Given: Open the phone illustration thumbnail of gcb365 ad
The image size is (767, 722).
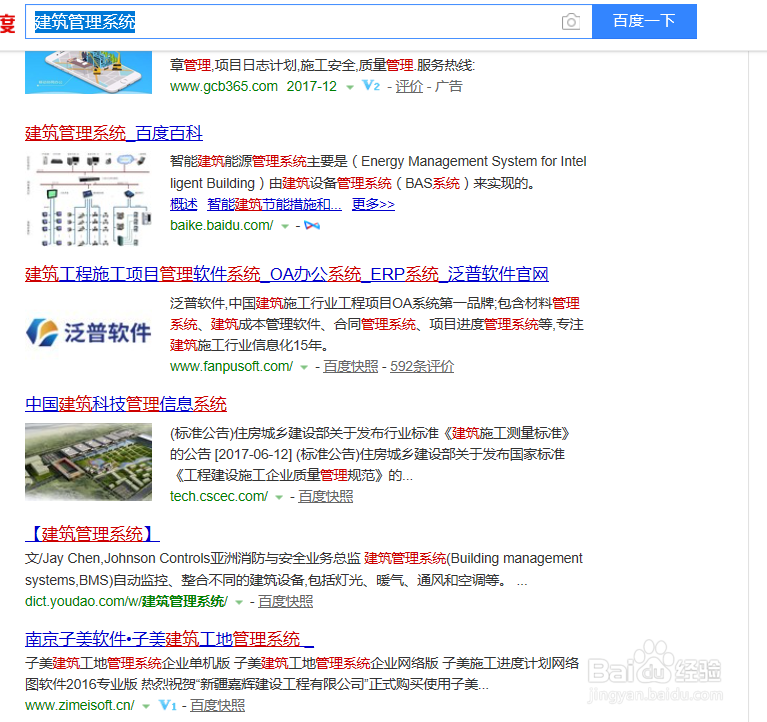Looking at the screenshot, I should pyautogui.click(x=89, y=72).
